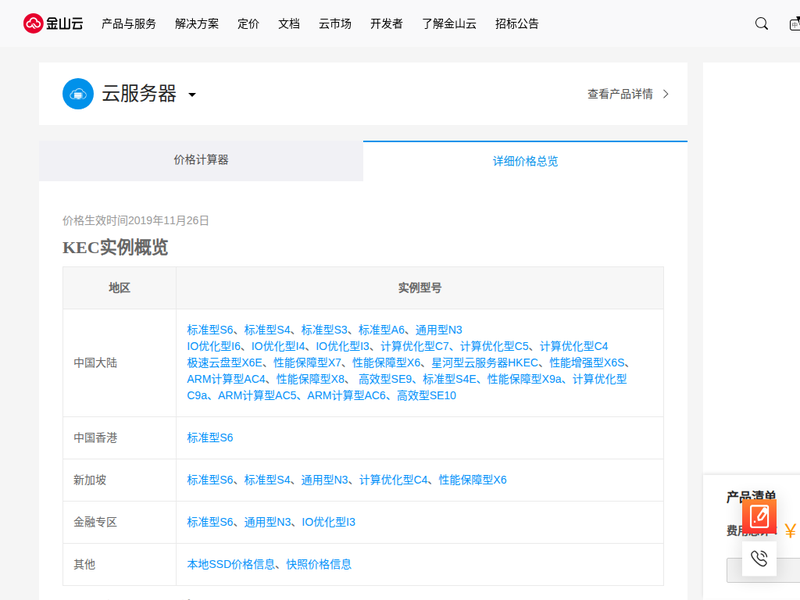Follow the 查看产品详情 link
The width and height of the screenshot is (800, 600).
(x=620, y=94)
